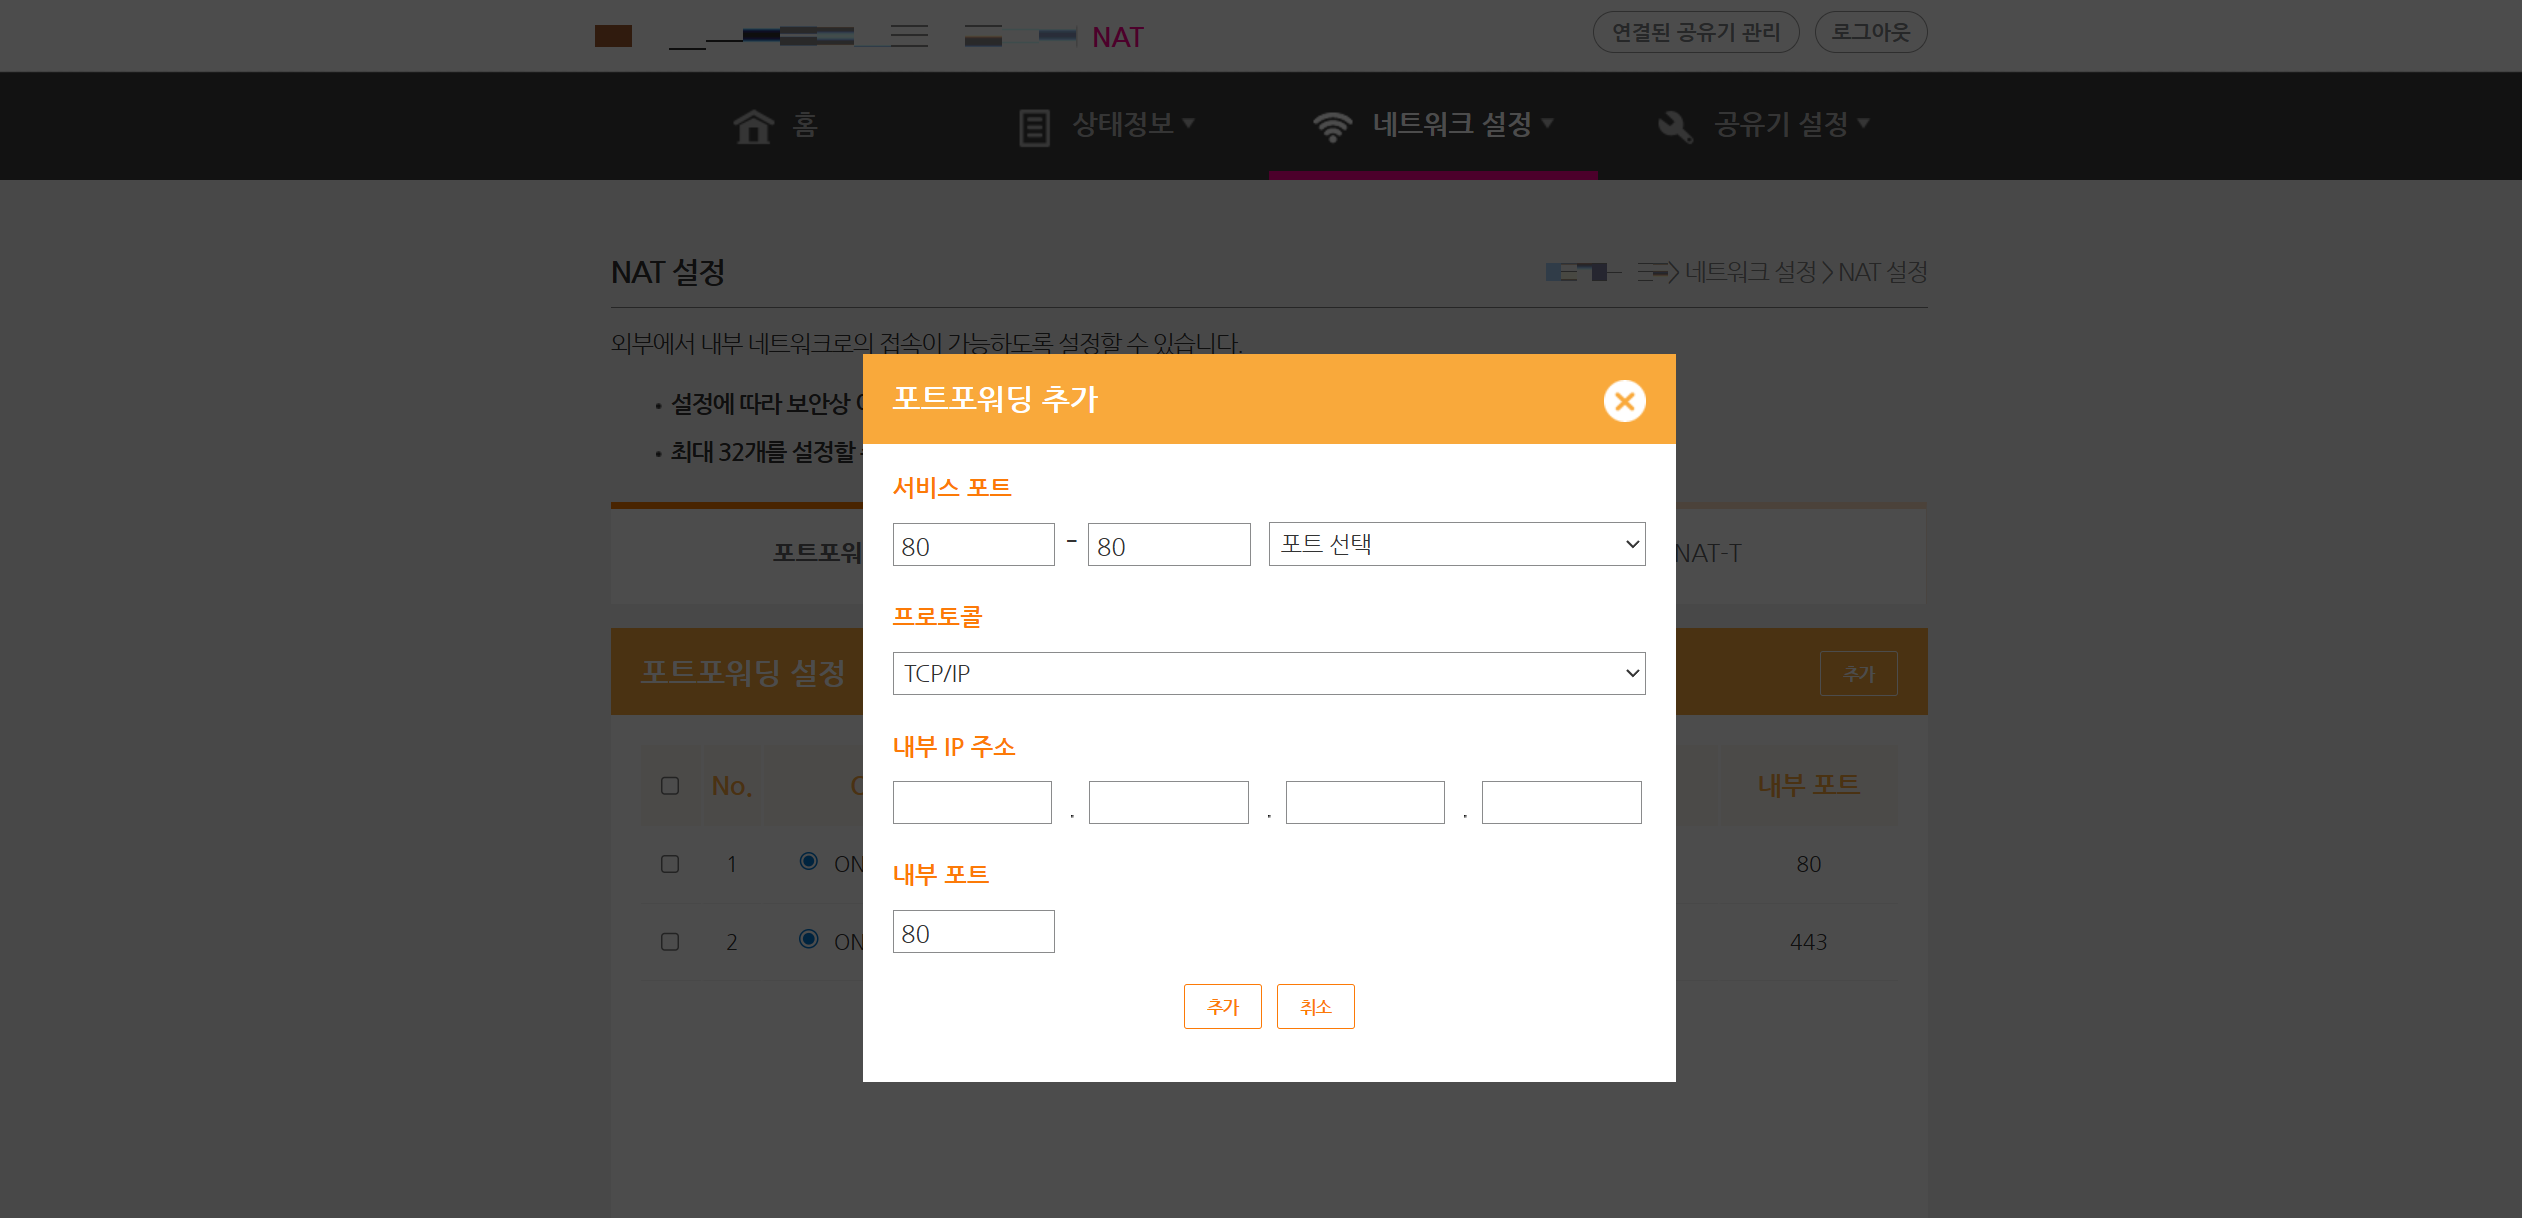Click the status info document icon

tap(1034, 127)
